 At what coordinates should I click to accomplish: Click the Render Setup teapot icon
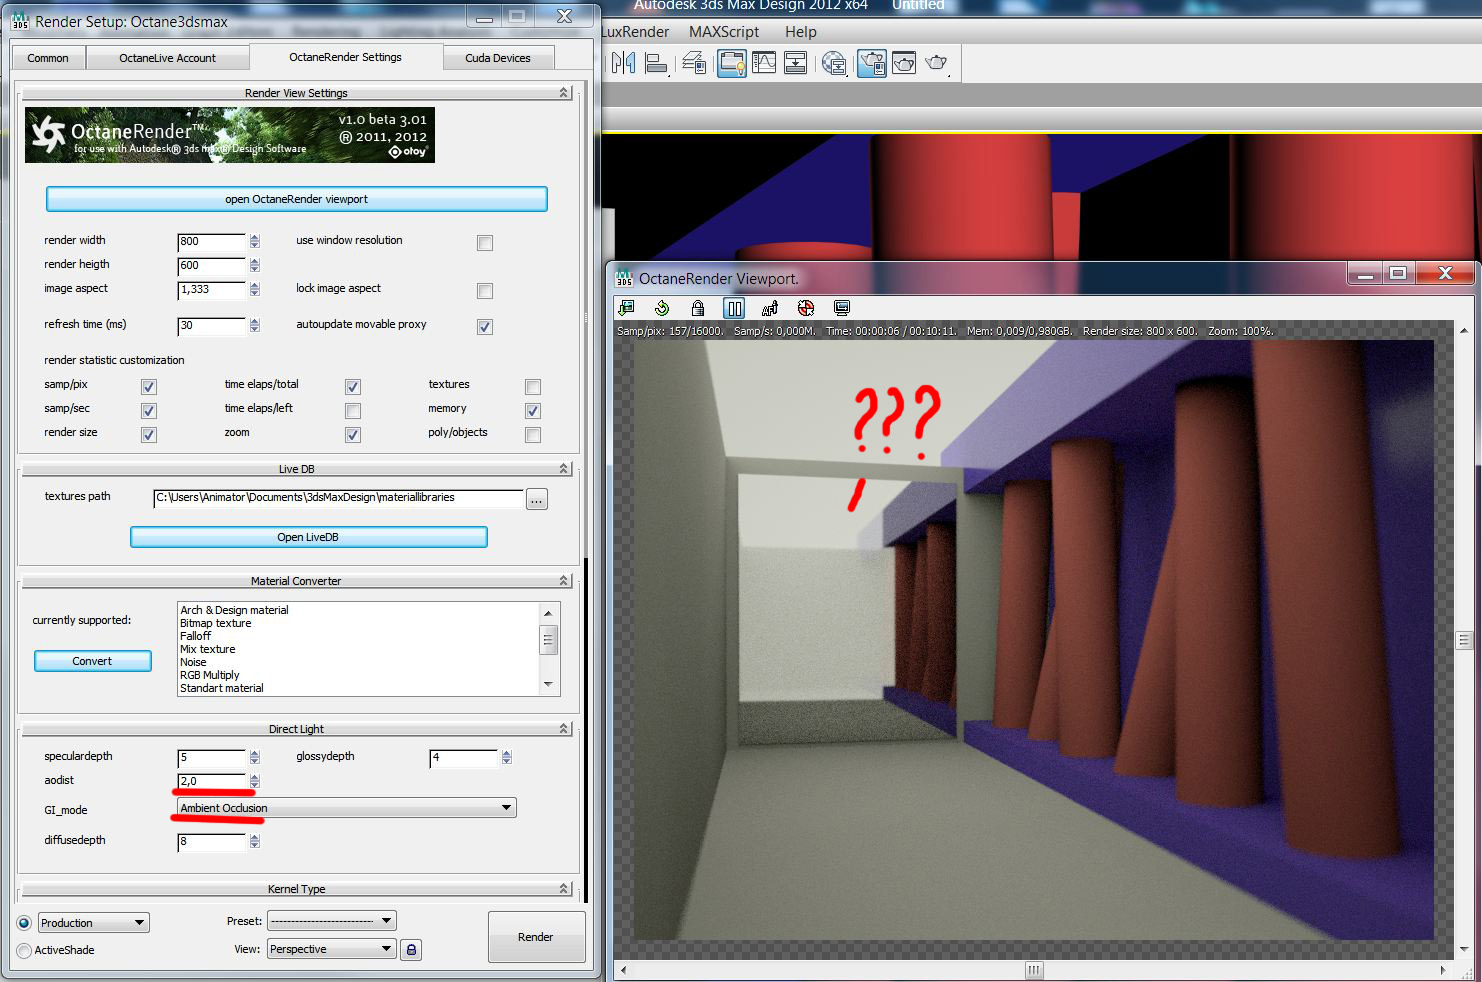click(871, 64)
